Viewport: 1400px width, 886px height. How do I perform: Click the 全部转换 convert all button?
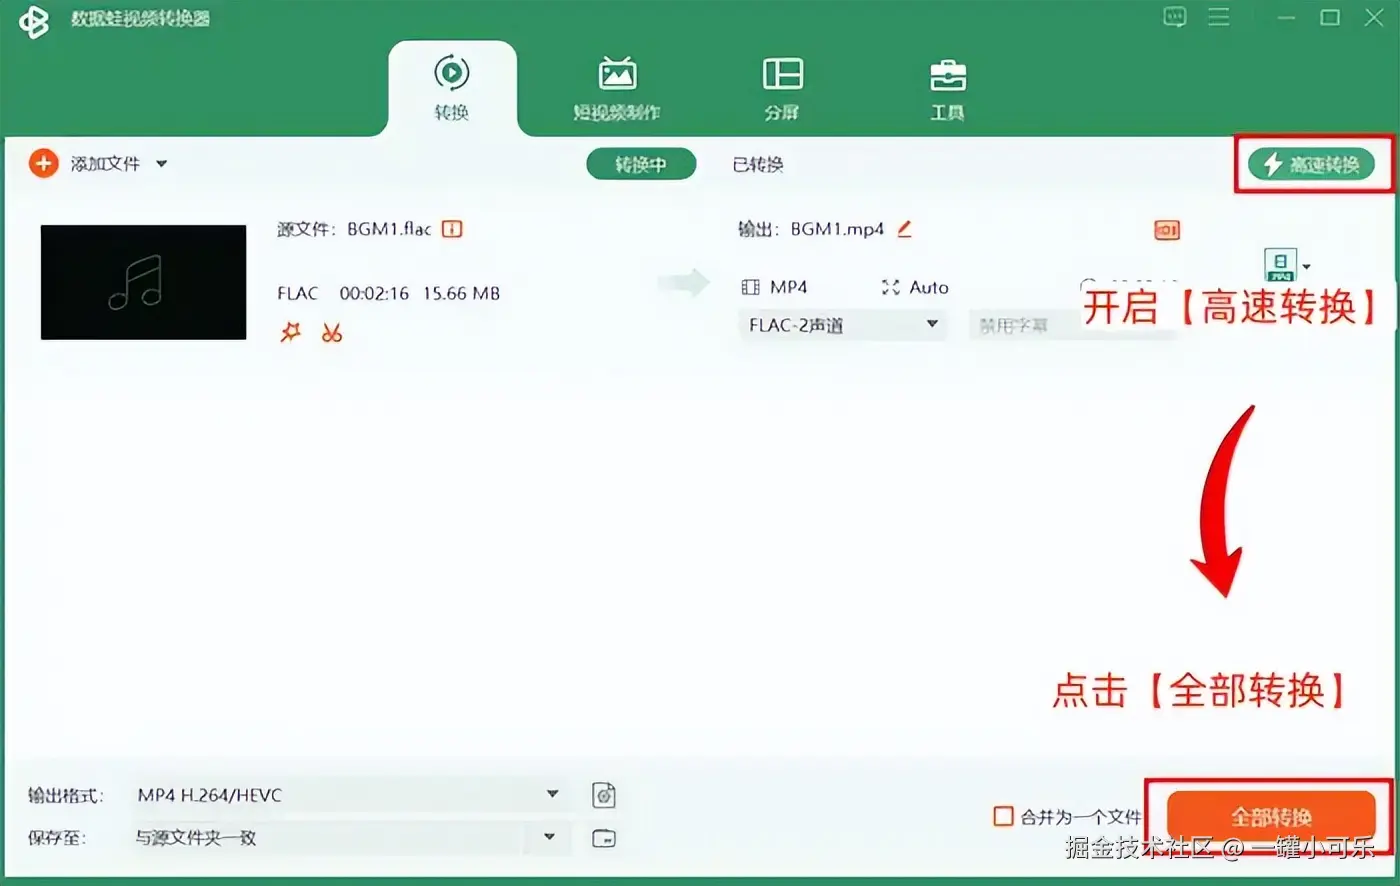click(x=1271, y=817)
